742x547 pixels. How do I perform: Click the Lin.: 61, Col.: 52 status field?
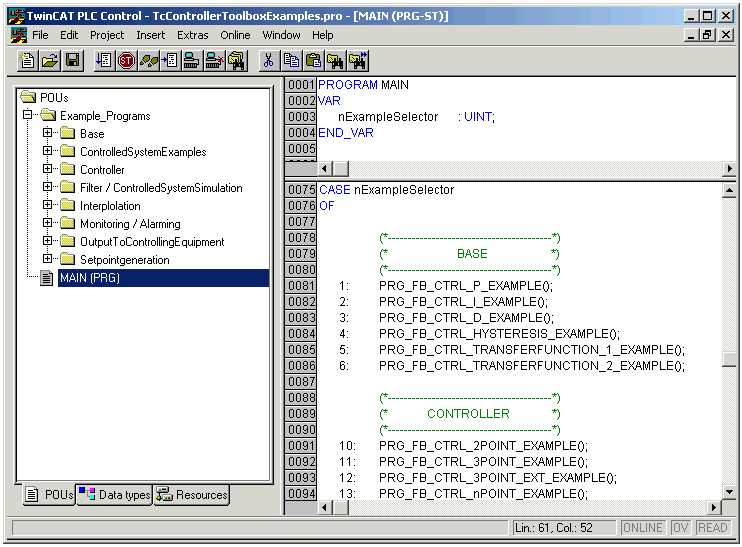coord(564,528)
